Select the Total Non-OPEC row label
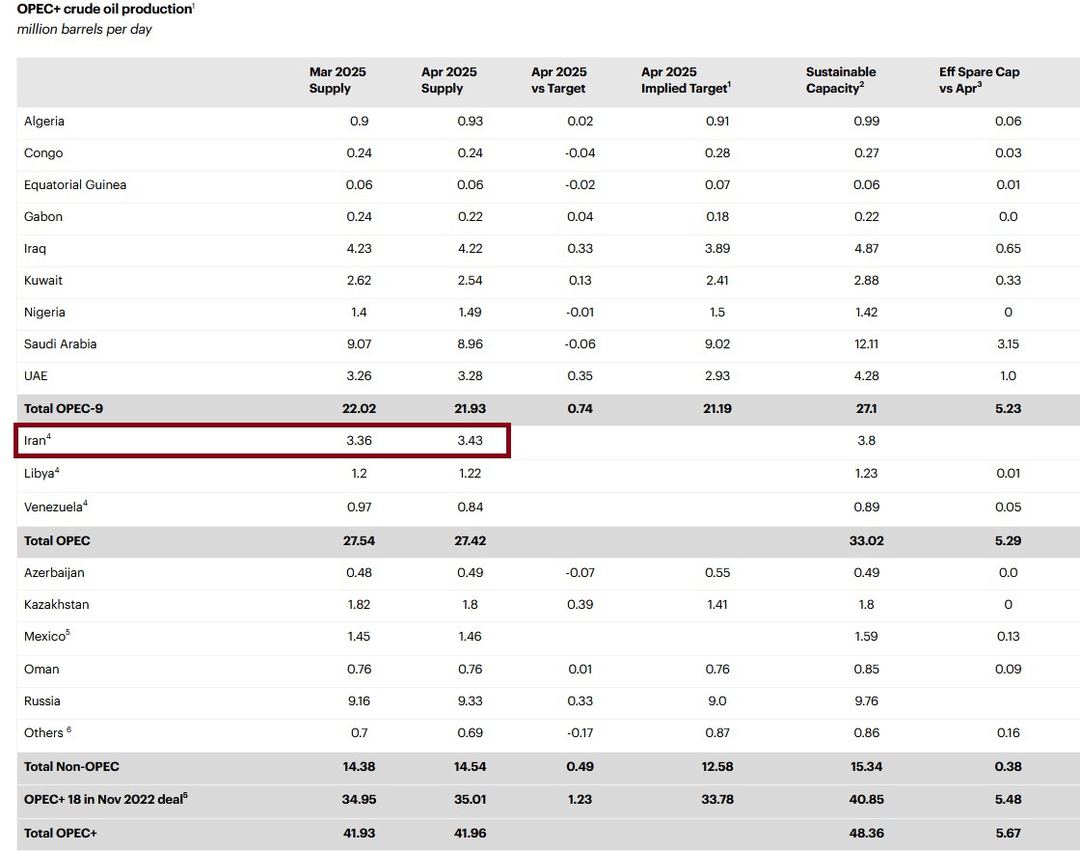The height and width of the screenshot is (851, 1080). click(x=71, y=767)
